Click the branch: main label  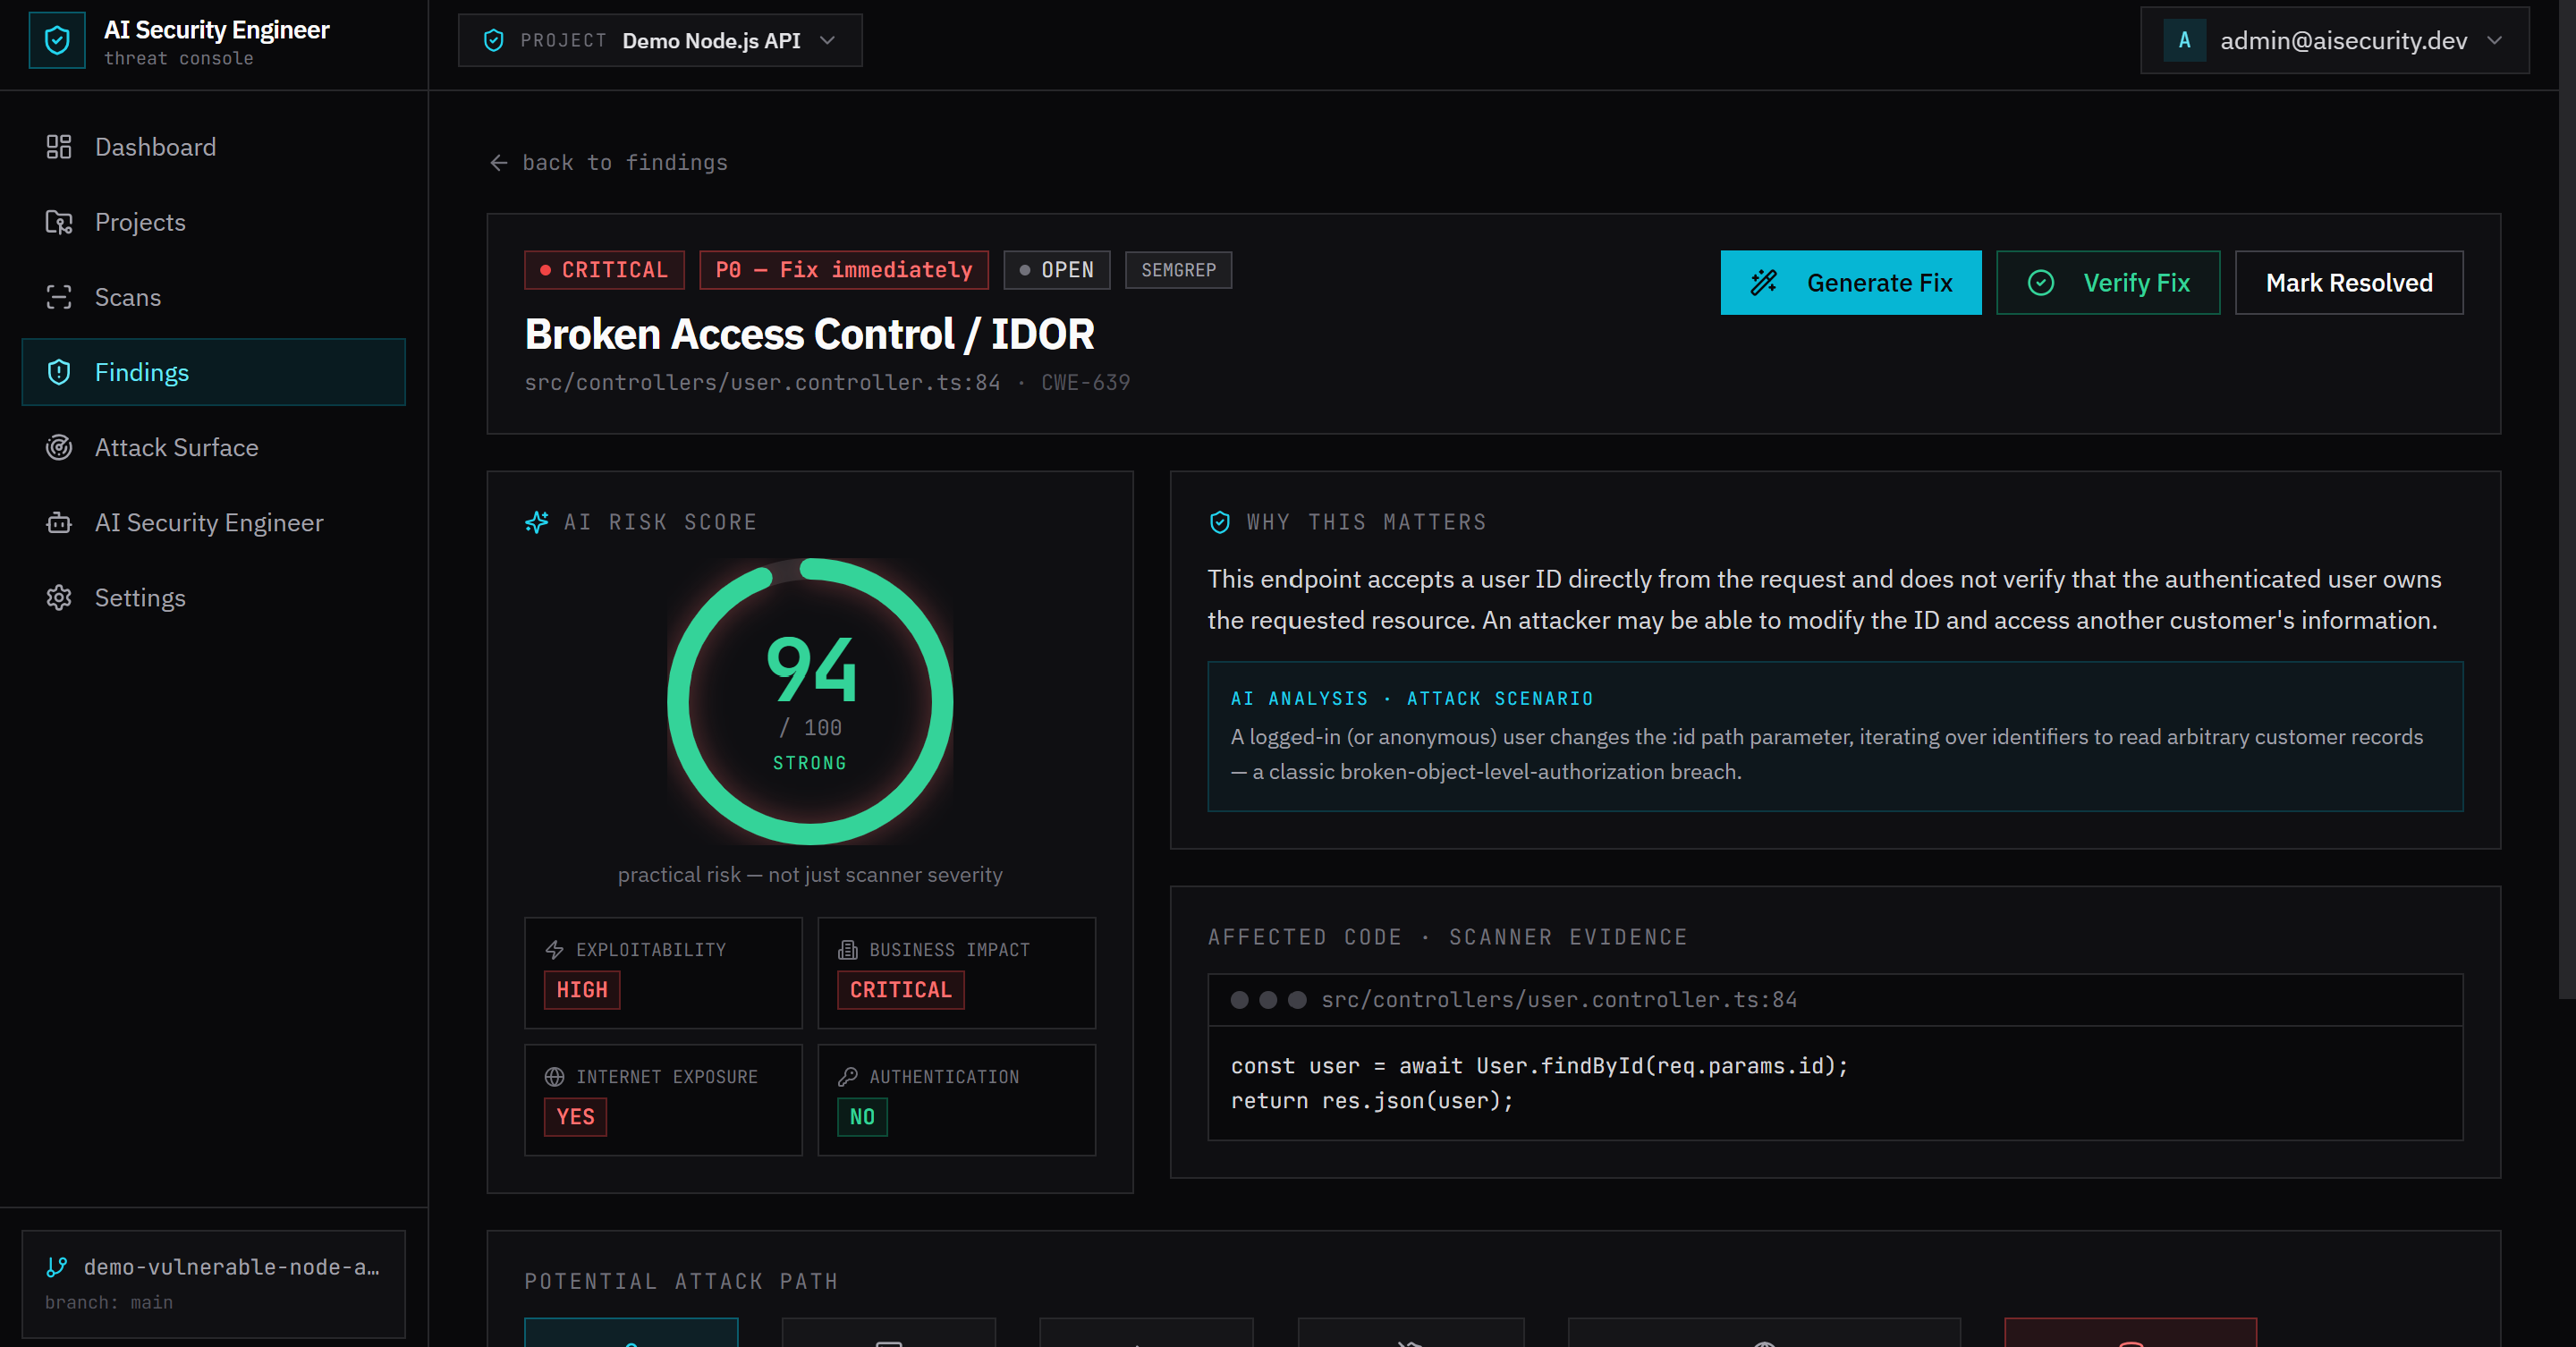point(109,1302)
